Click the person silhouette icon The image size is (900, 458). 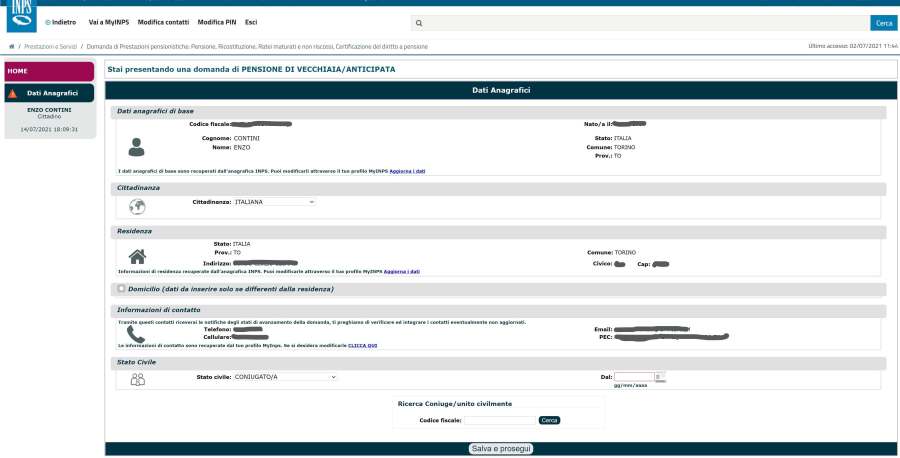(x=137, y=147)
